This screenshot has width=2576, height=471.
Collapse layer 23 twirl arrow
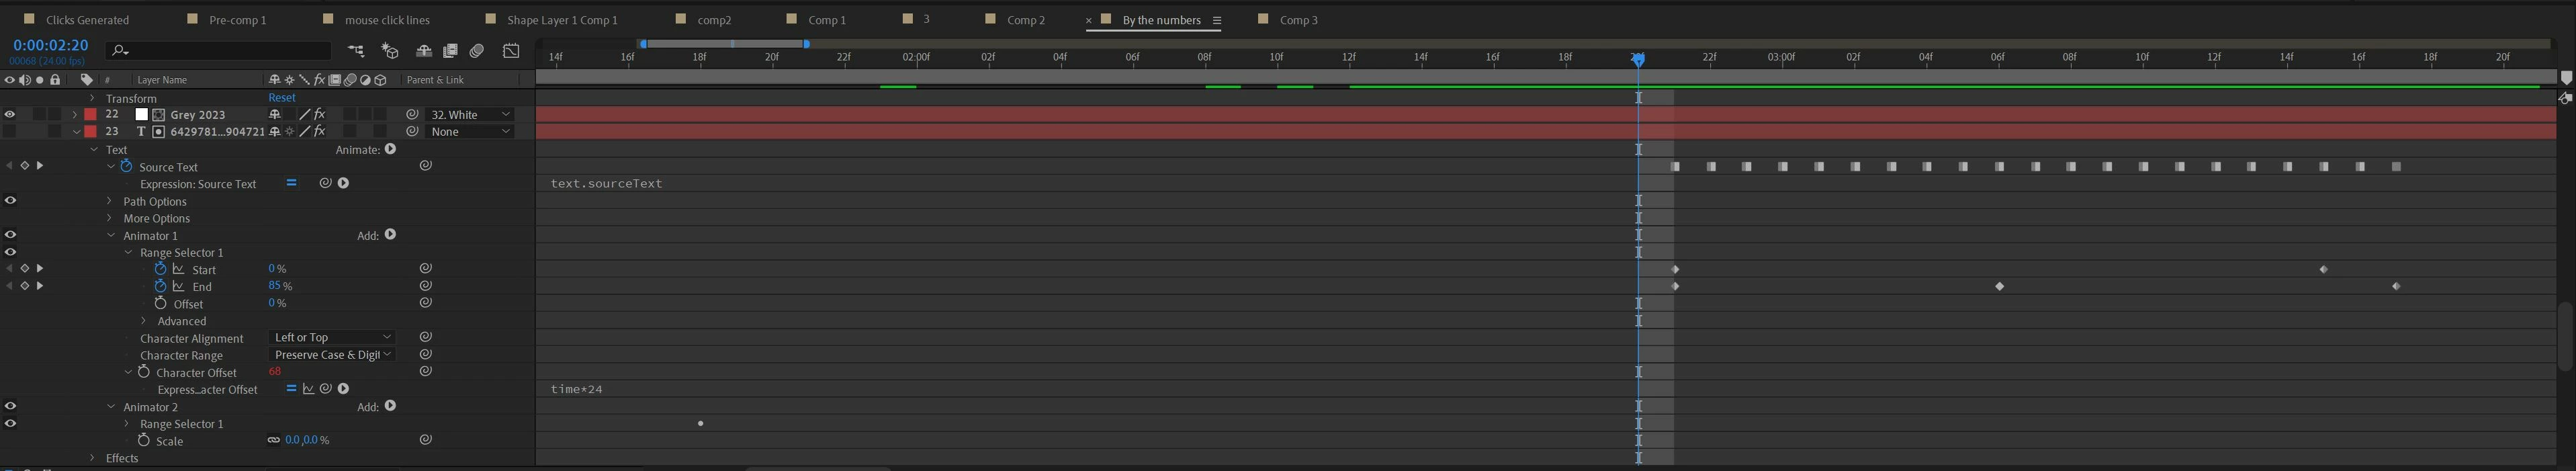click(x=76, y=132)
